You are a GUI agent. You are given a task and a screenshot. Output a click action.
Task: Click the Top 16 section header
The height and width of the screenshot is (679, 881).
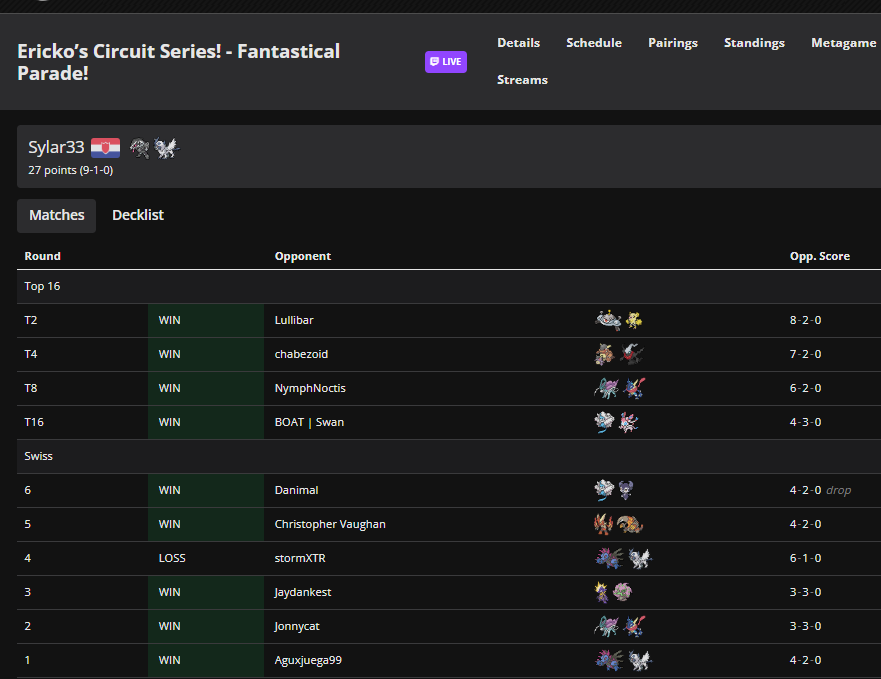(449, 287)
